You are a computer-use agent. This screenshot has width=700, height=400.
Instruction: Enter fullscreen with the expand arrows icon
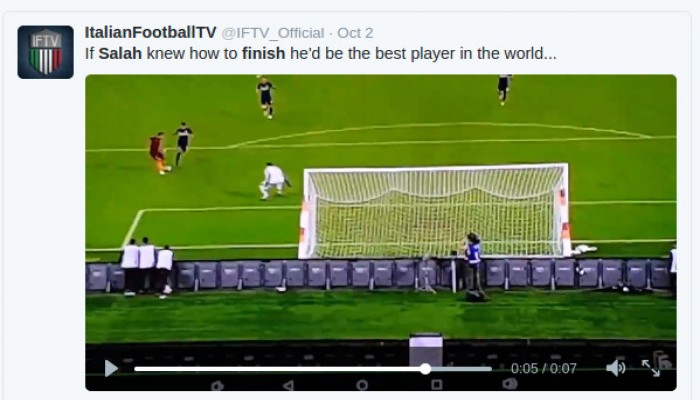650,368
